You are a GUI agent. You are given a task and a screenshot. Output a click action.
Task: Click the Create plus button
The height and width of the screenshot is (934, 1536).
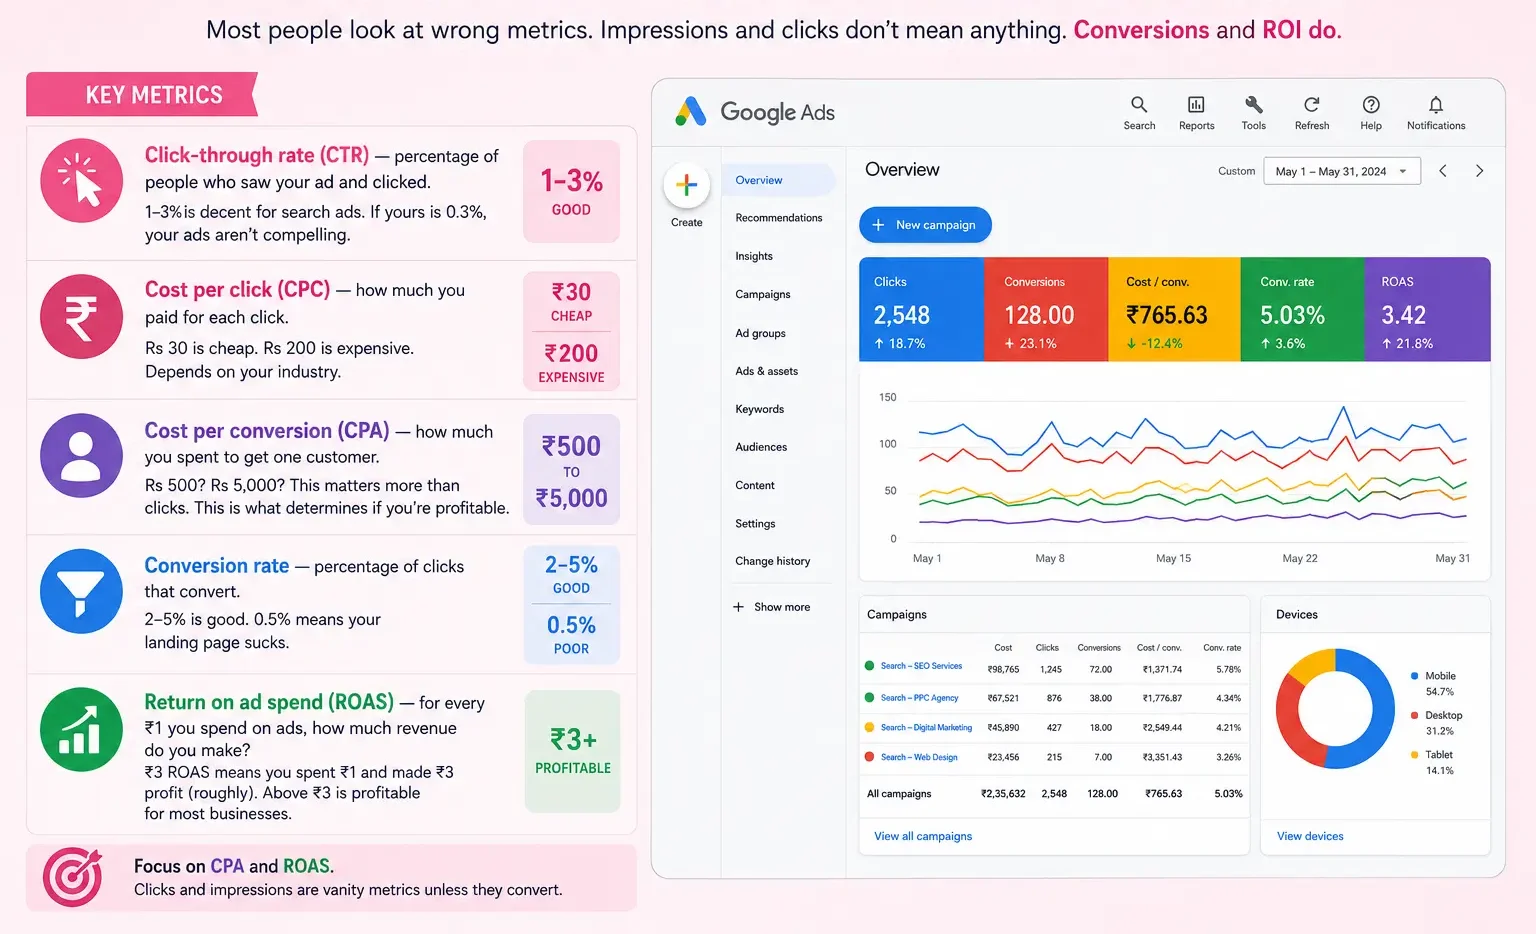pyautogui.click(x=687, y=185)
